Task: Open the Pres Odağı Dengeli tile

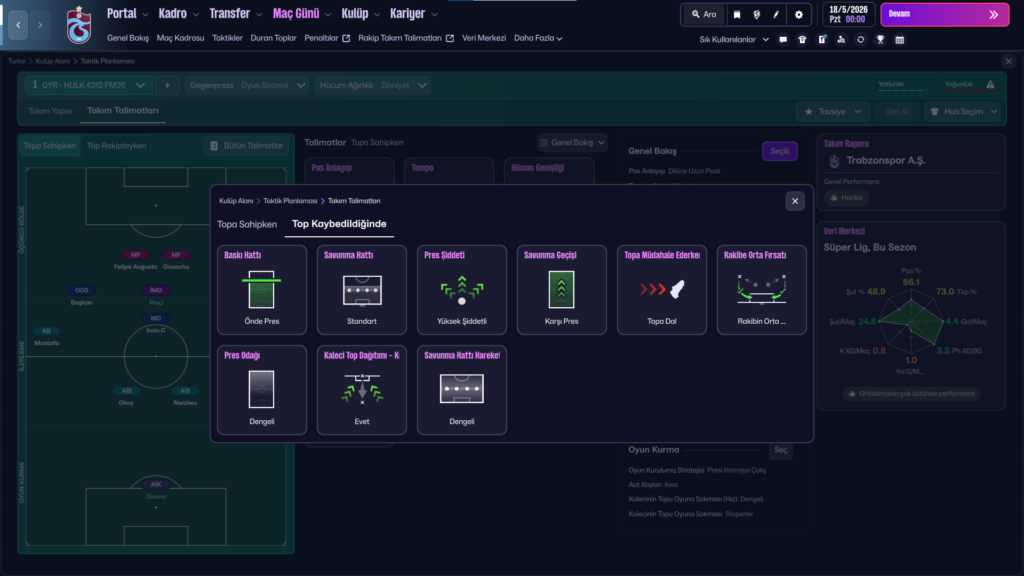Action: 261,390
